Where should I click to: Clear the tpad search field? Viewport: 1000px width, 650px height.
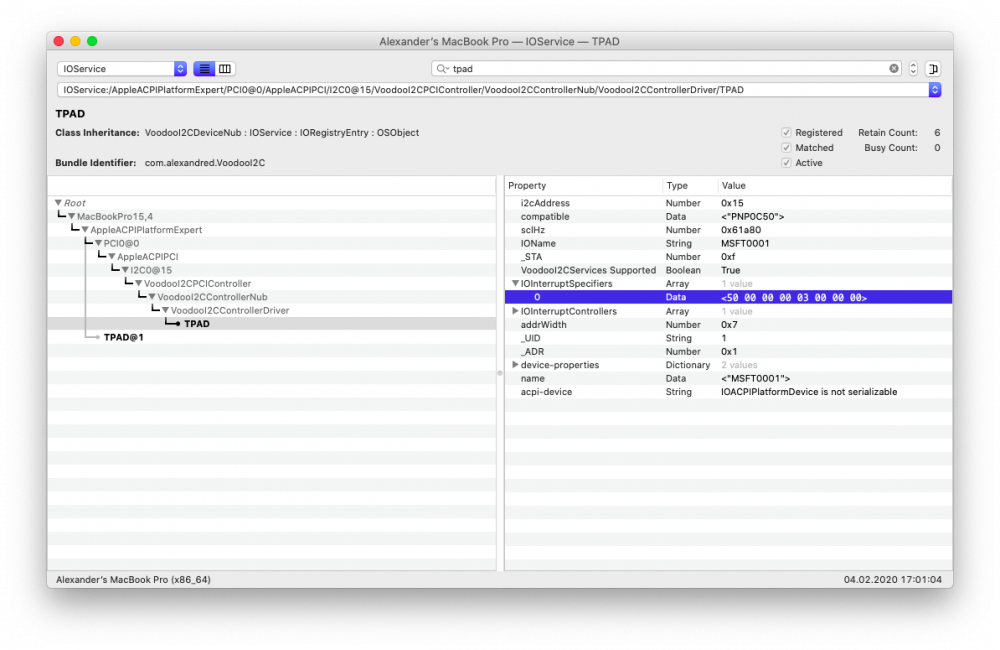tap(893, 68)
